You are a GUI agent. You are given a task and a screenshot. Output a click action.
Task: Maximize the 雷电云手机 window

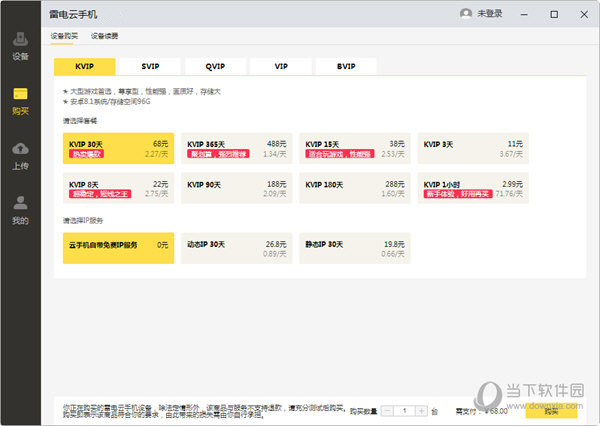[554, 15]
